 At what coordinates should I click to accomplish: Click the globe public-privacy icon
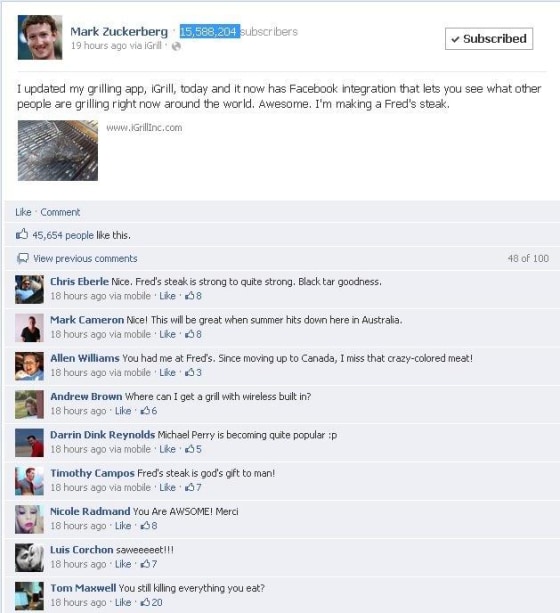(x=176, y=46)
